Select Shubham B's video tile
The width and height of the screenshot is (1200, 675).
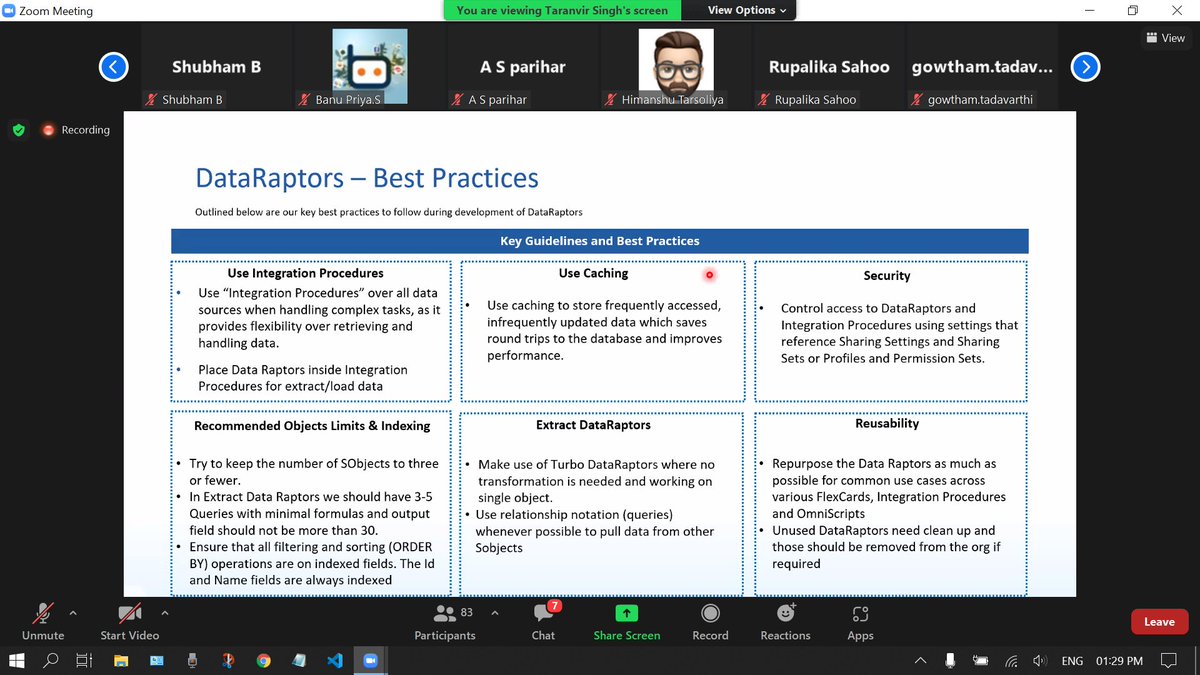pyautogui.click(x=217, y=67)
